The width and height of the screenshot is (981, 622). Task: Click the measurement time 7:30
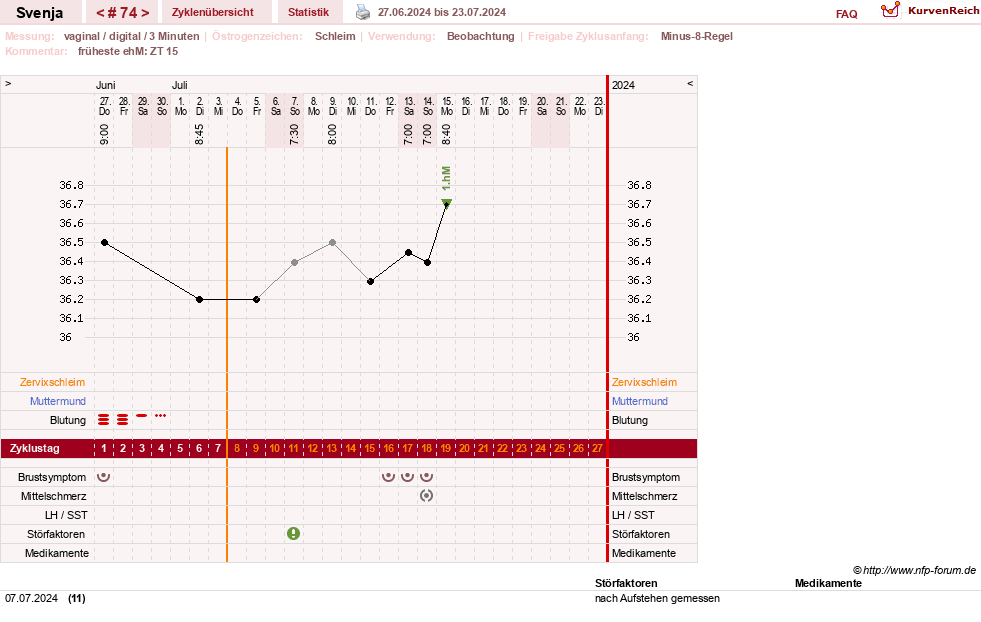click(x=295, y=134)
